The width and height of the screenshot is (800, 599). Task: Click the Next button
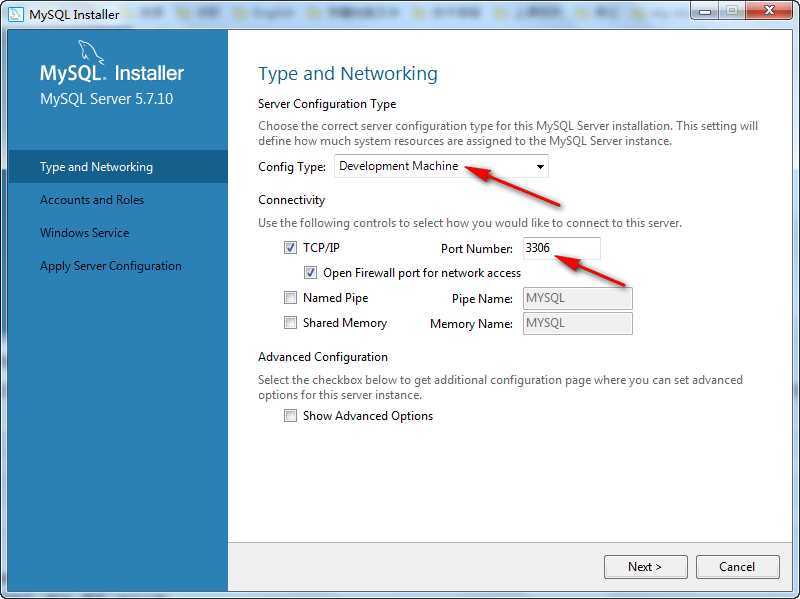(x=645, y=567)
